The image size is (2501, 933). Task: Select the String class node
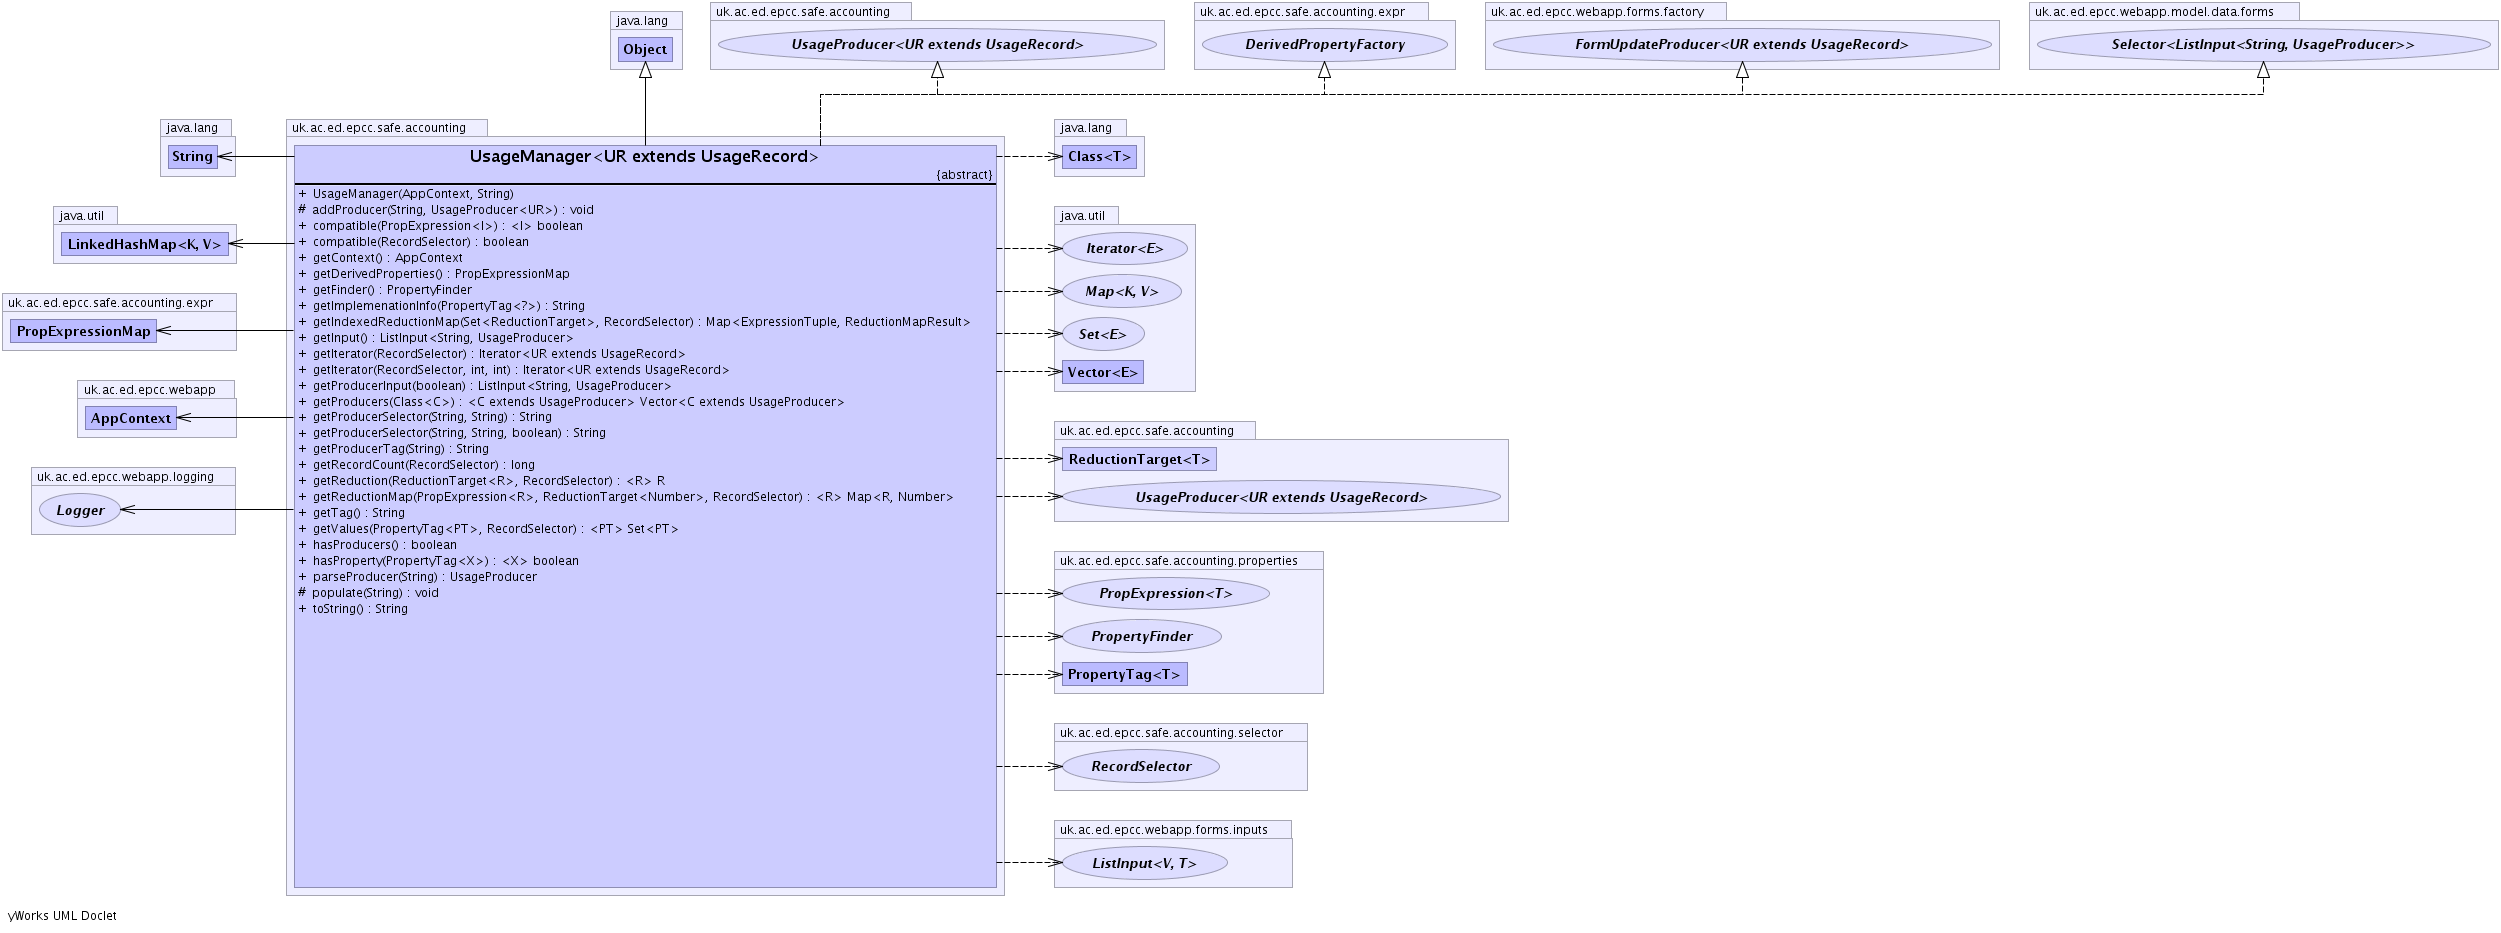point(192,157)
